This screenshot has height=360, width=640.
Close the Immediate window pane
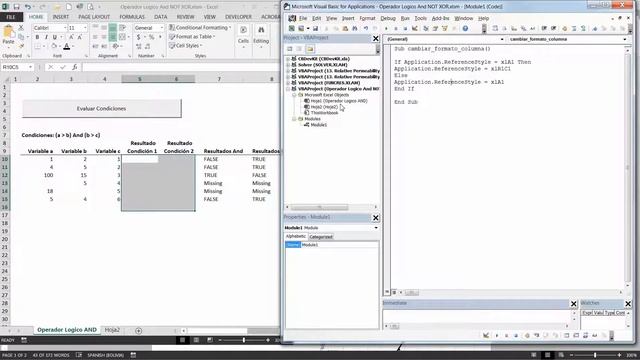pos(573,304)
